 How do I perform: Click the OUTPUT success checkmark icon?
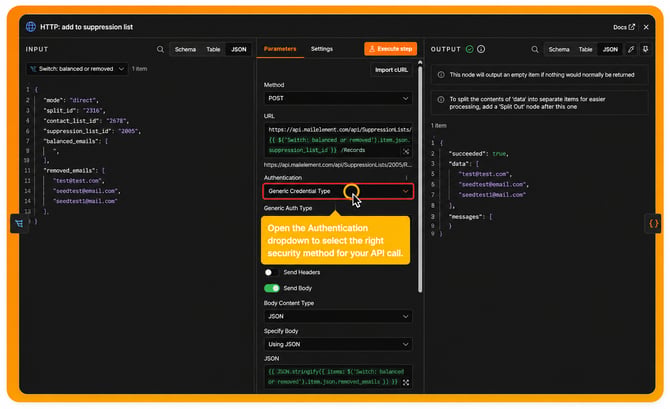coord(469,49)
